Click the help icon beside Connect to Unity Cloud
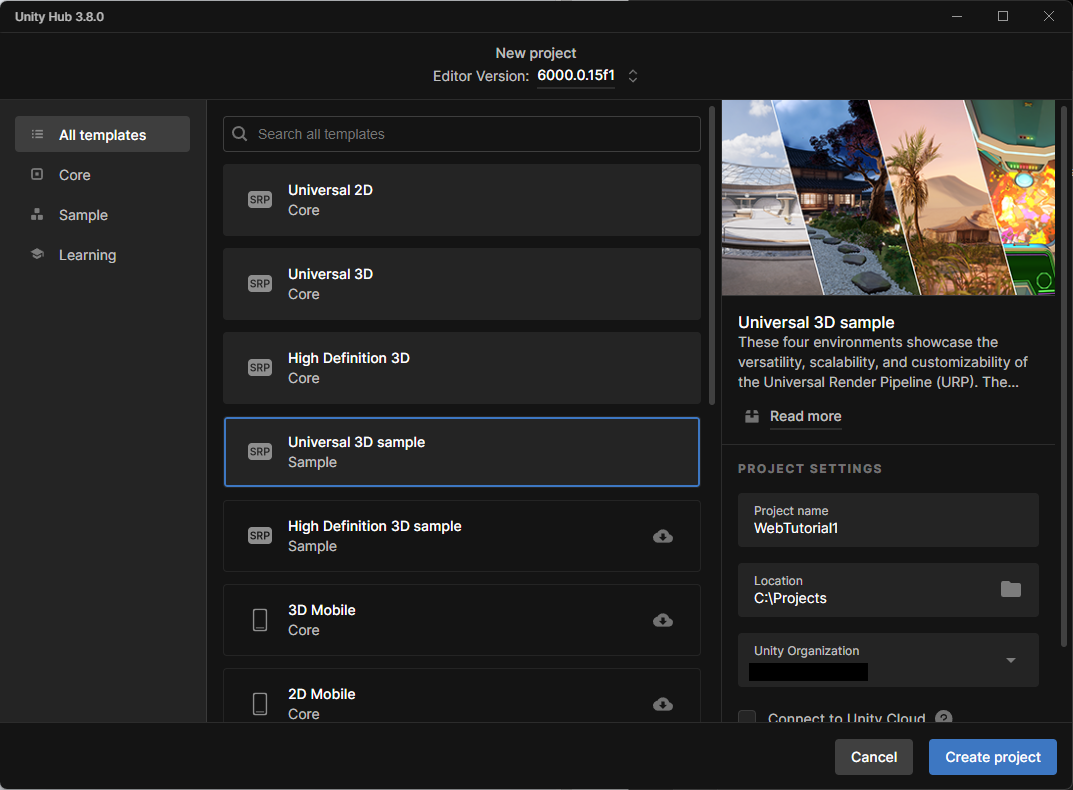The width and height of the screenshot is (1073, 790). (943, 717)
